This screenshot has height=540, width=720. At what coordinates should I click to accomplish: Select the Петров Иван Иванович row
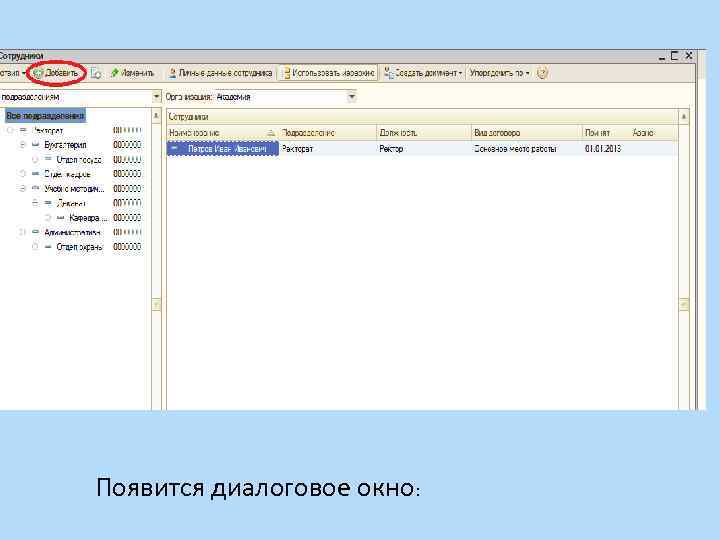tap(422, 149)
